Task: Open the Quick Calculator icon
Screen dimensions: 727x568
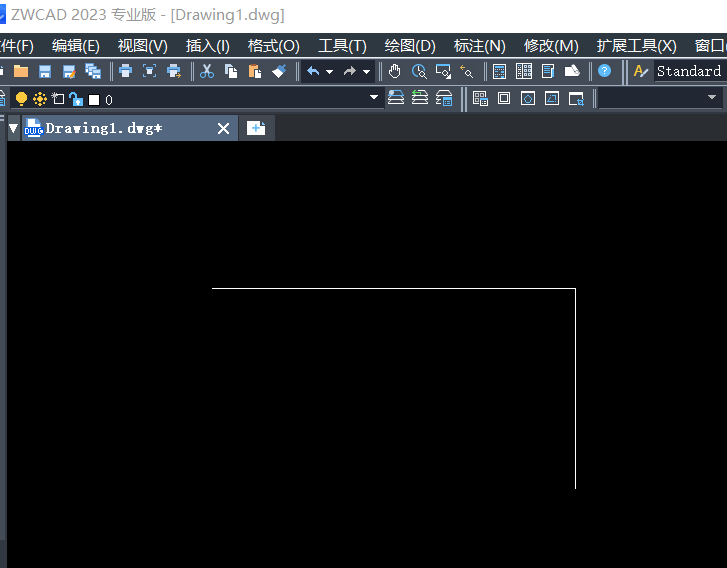Action: click(x=499, y=71)
